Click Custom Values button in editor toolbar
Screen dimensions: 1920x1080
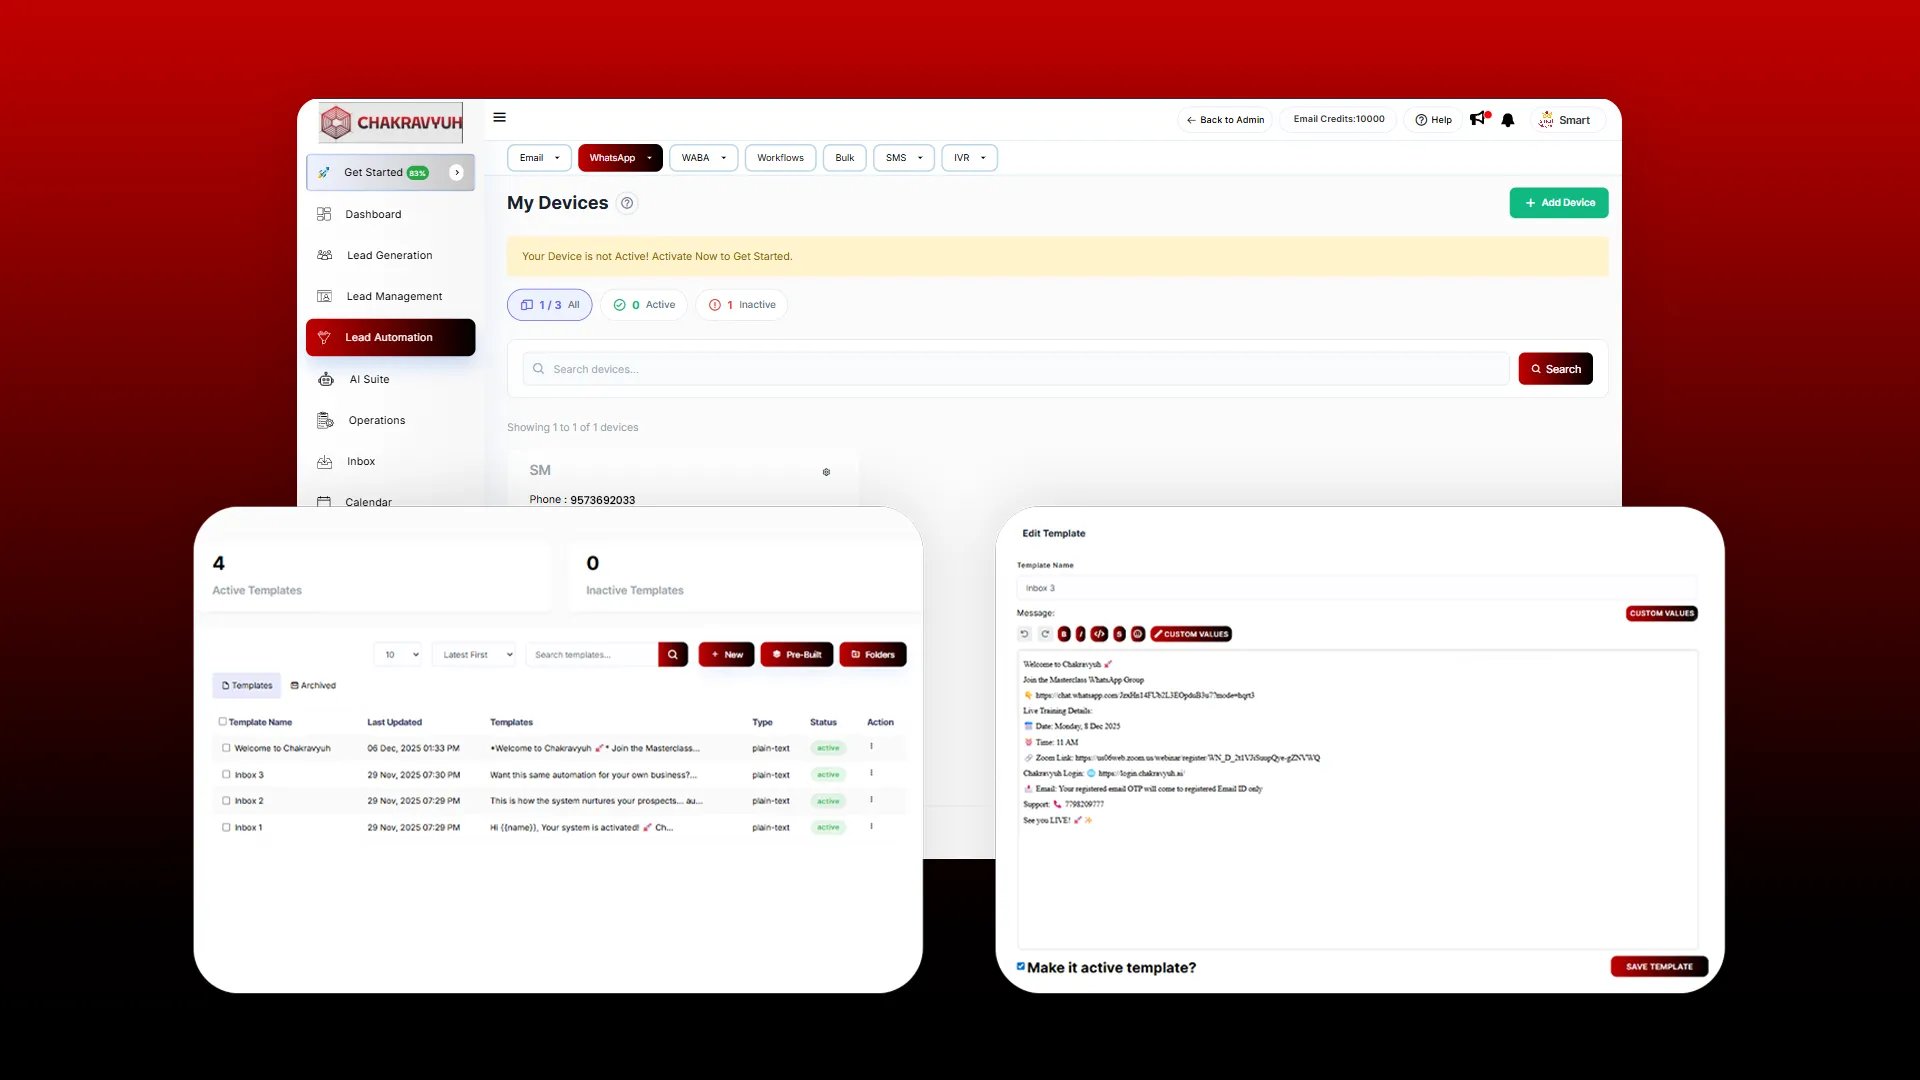click(x=1191, y=634)
